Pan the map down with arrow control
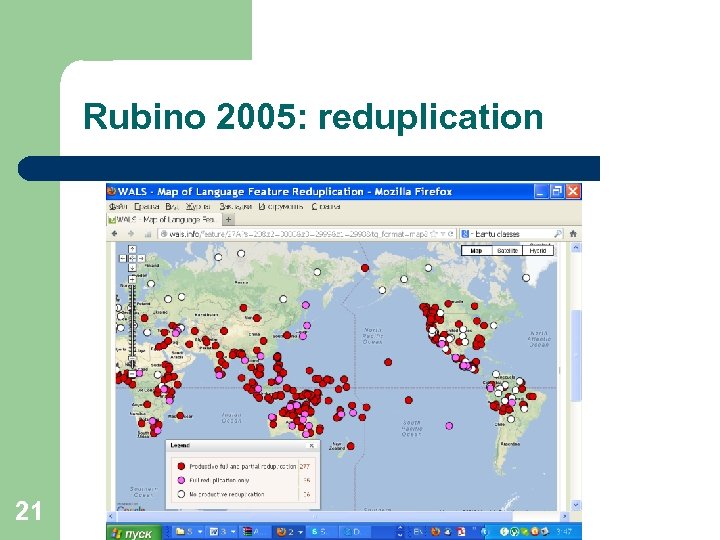The width and height of the screenshot is (720, 540). click(x=132, y=268)
